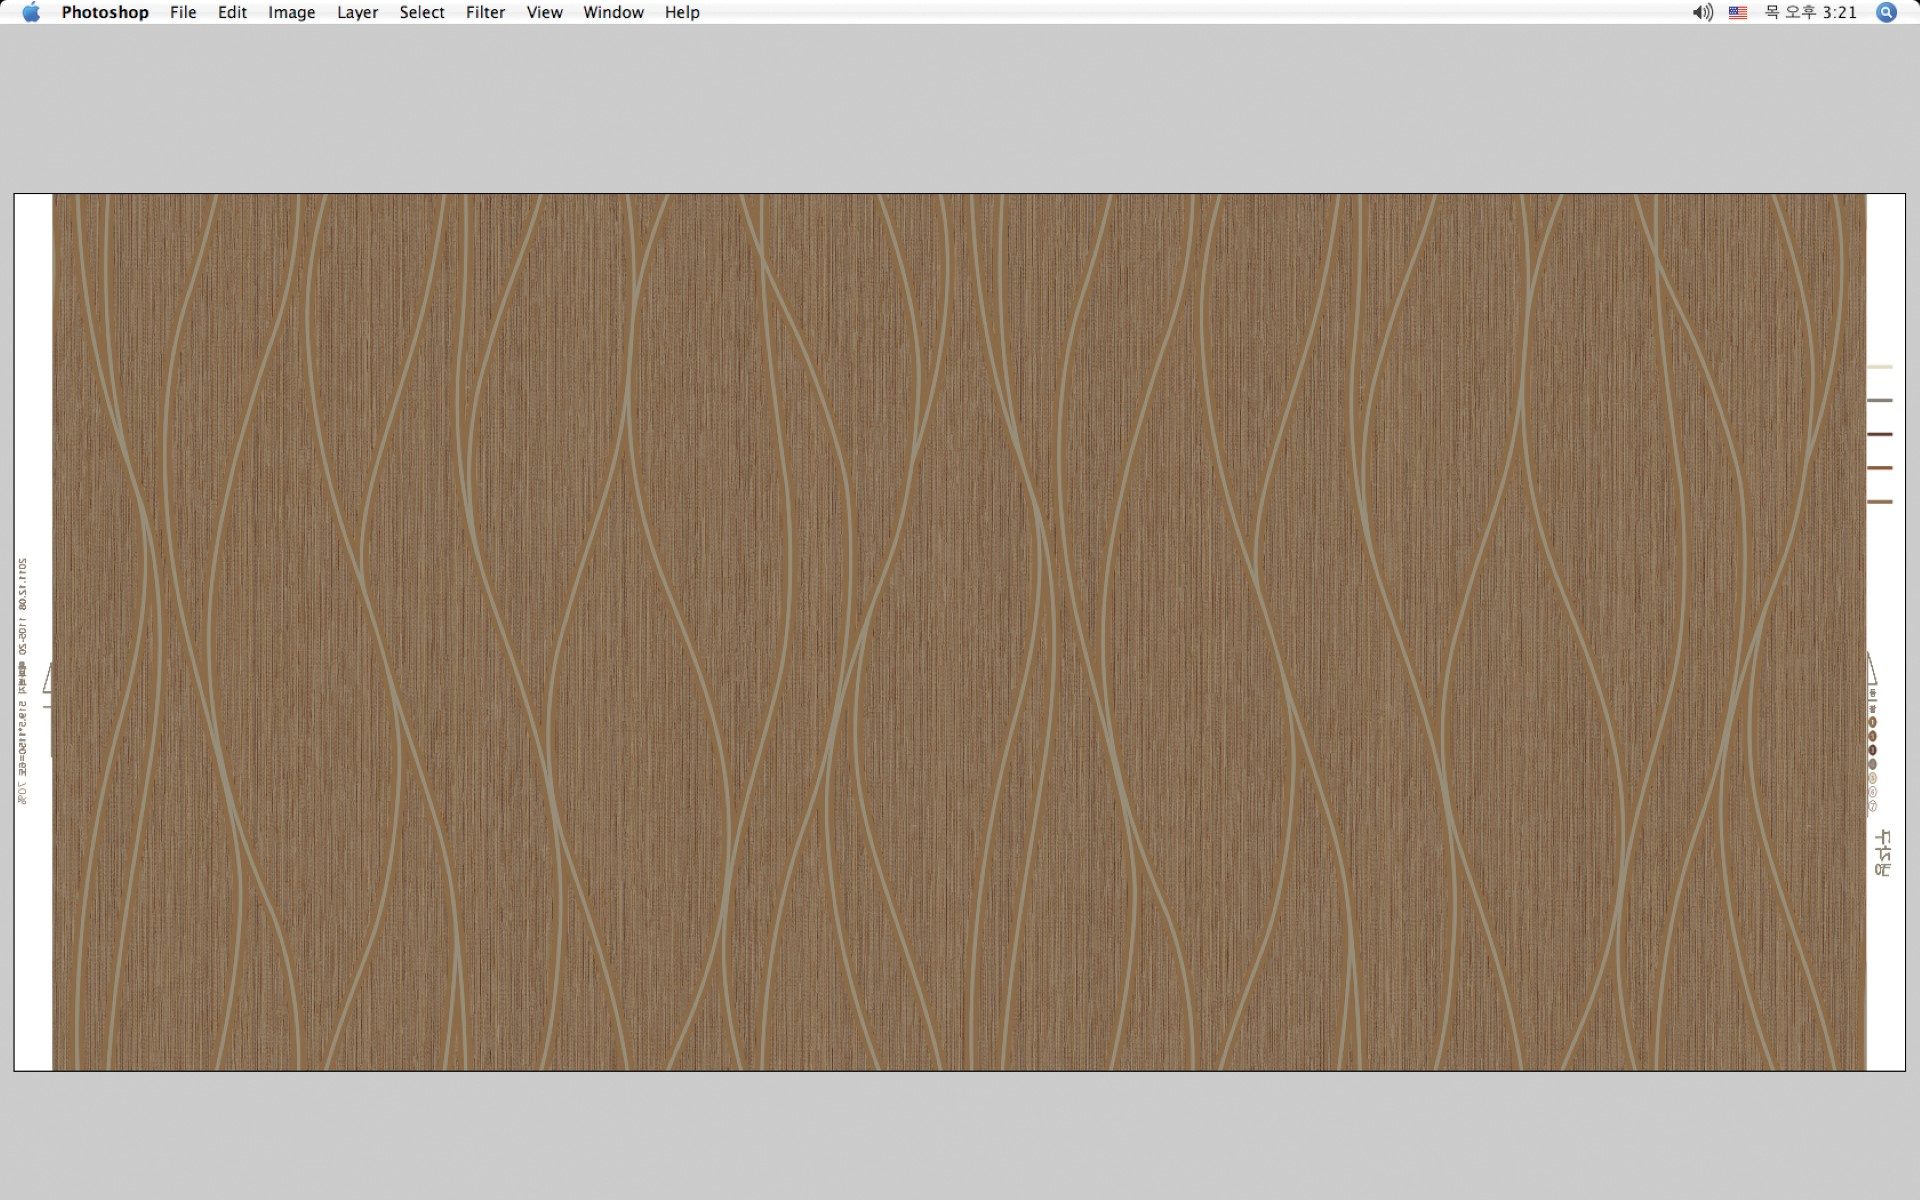The width and height of the screenshot is (1920, 1200).
Task: Open the Edit menu
Action: tap(232, 12)
